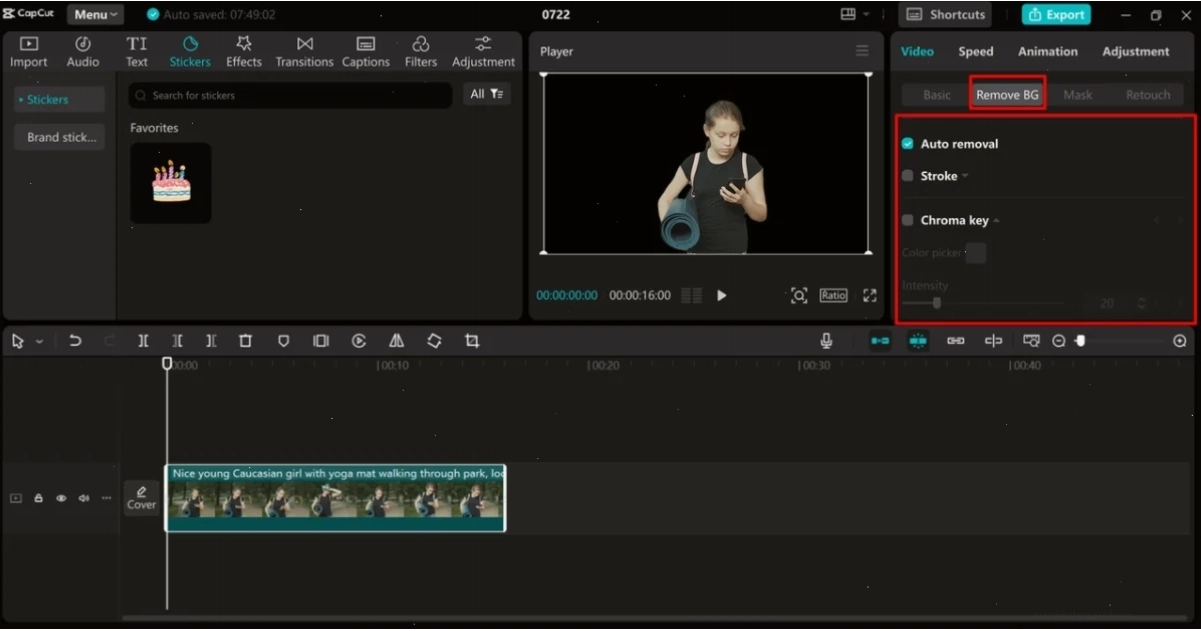Viewport: 1201px width, 631px height.
Task: Open the All sticker filter dropdown
Action: (x=487, y=94)
